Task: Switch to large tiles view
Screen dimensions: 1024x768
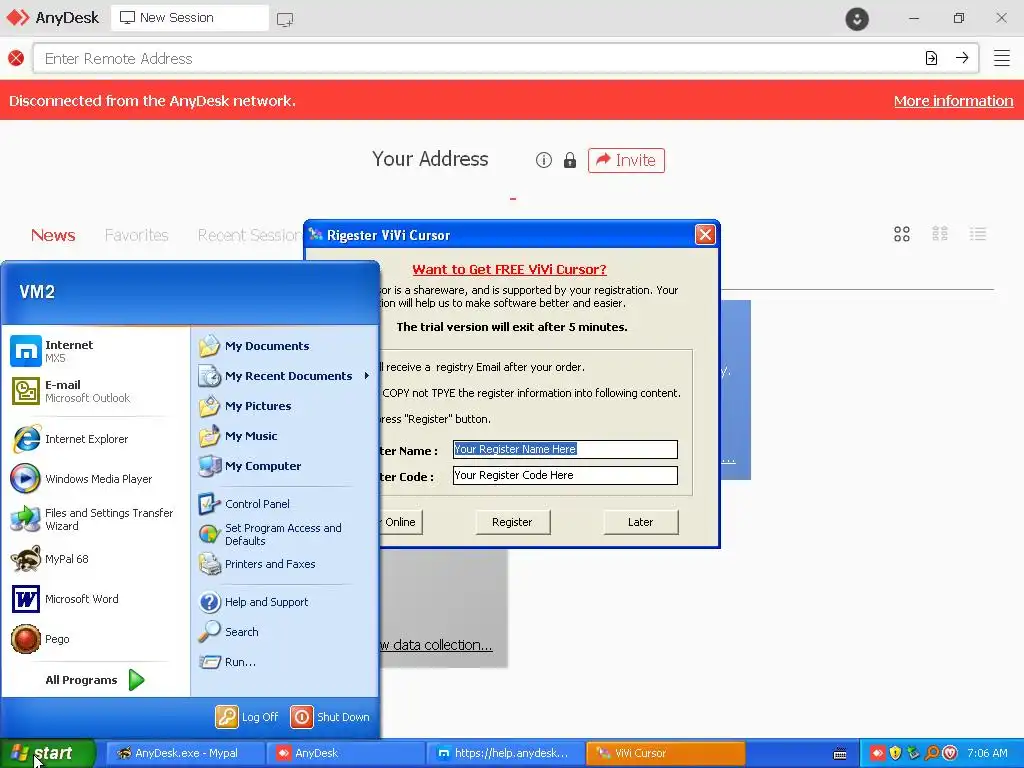Action: pyautogui.click(x=902, y=234)
